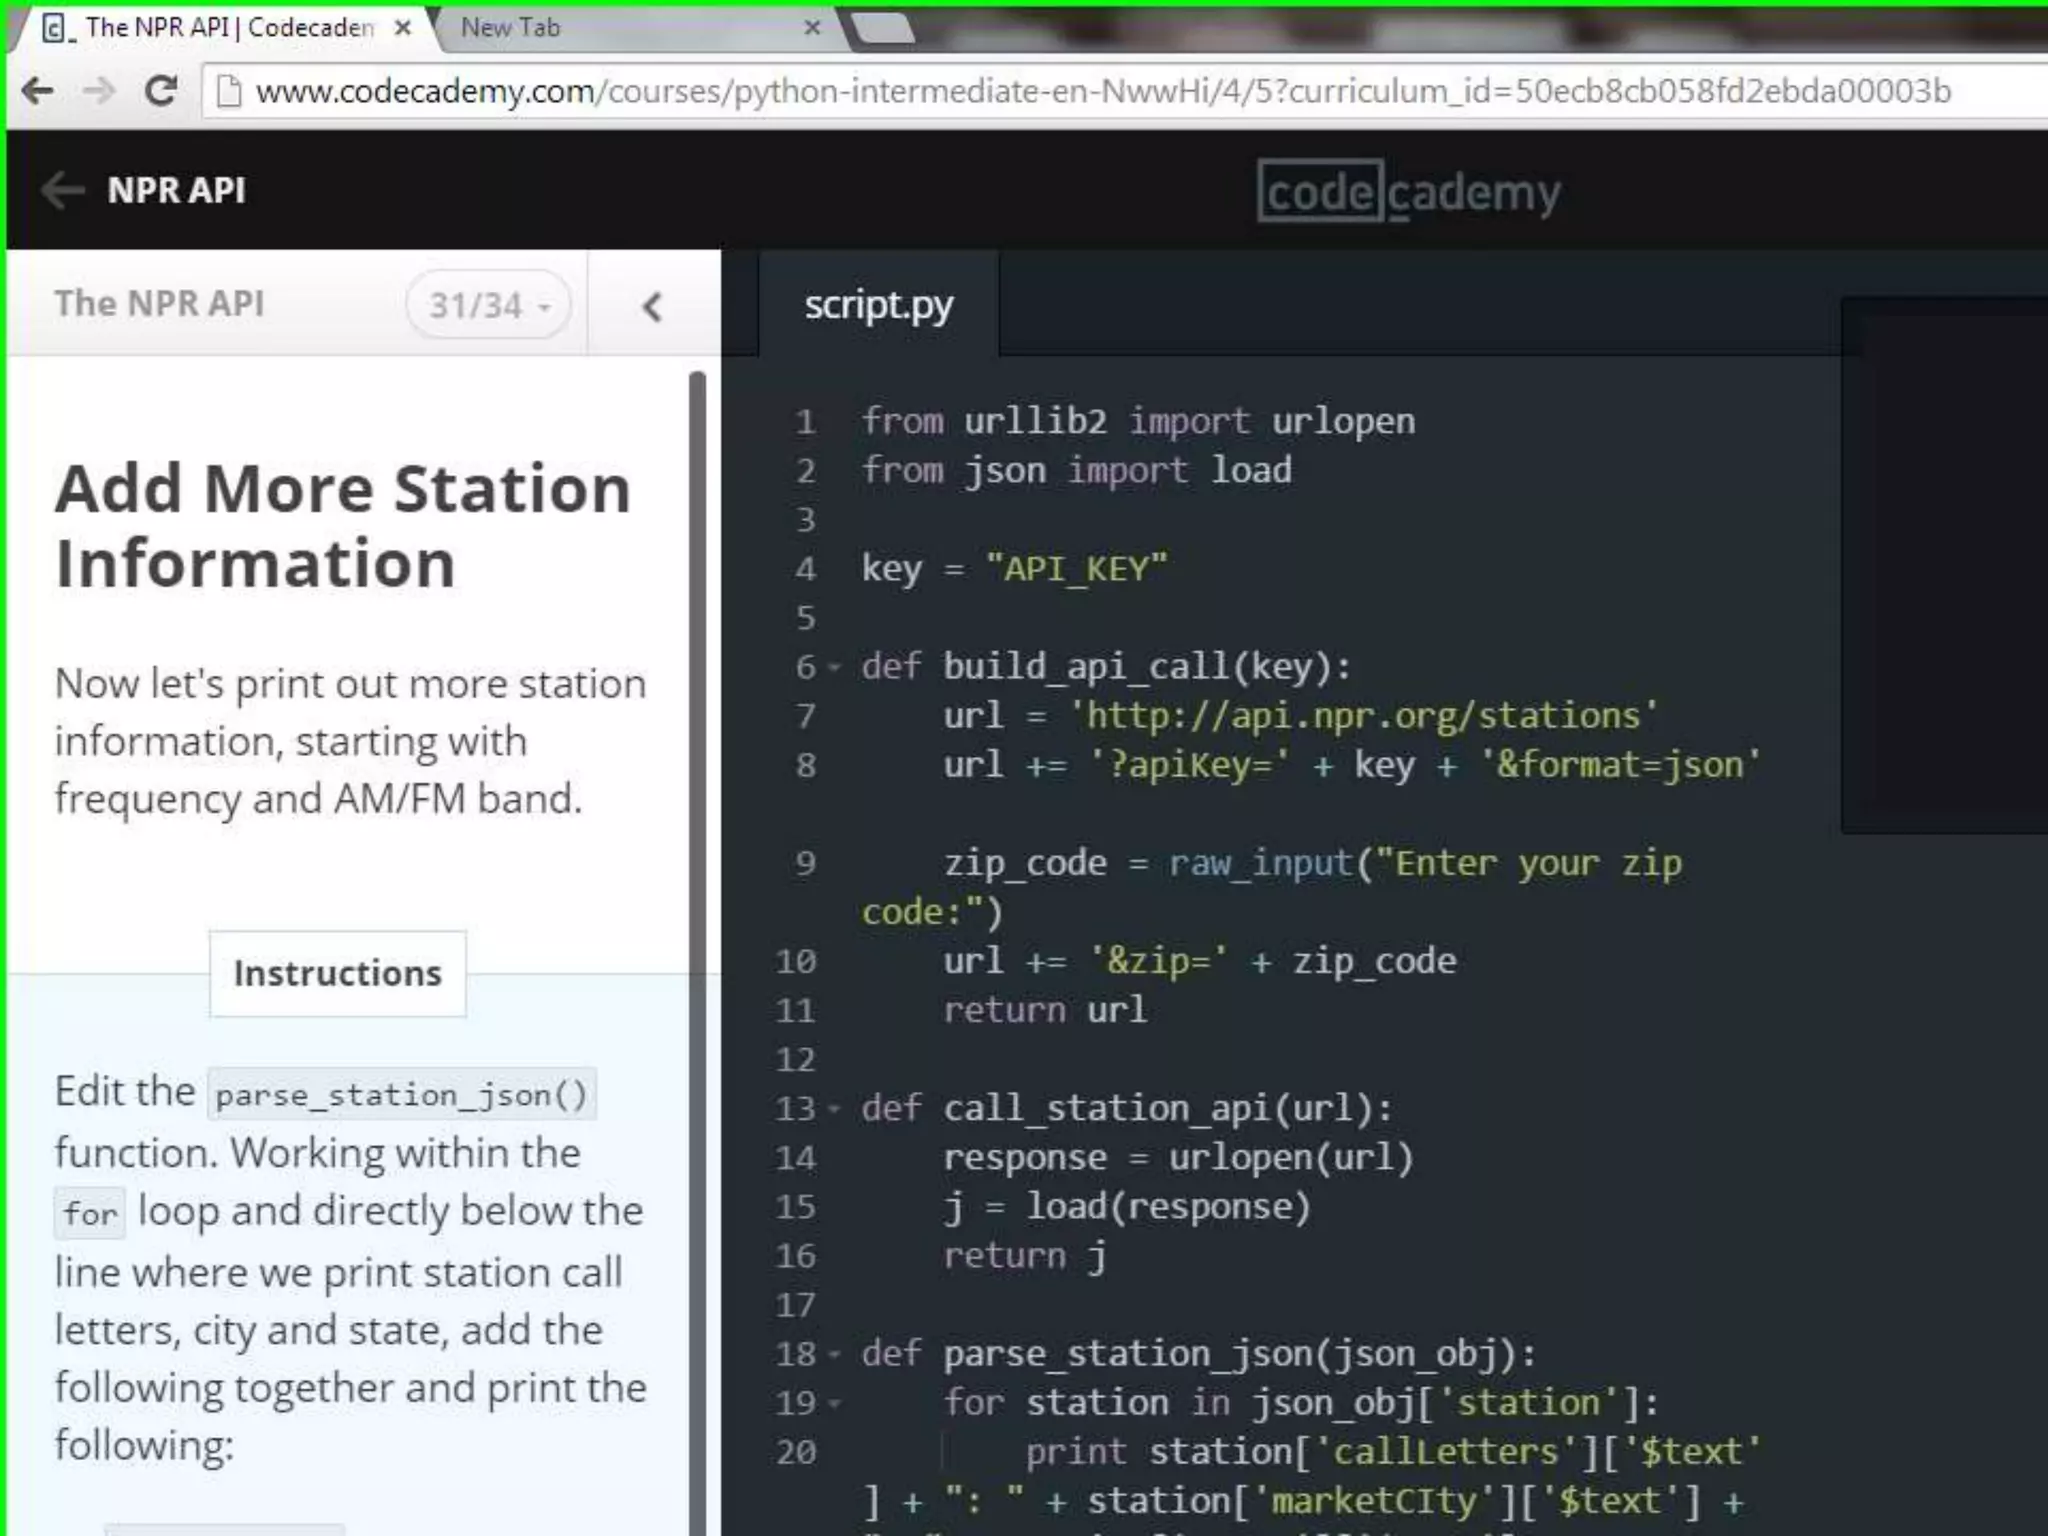2048x1536 pixels.
Task: Click the browser forward arrow
Action: point(99,91)
